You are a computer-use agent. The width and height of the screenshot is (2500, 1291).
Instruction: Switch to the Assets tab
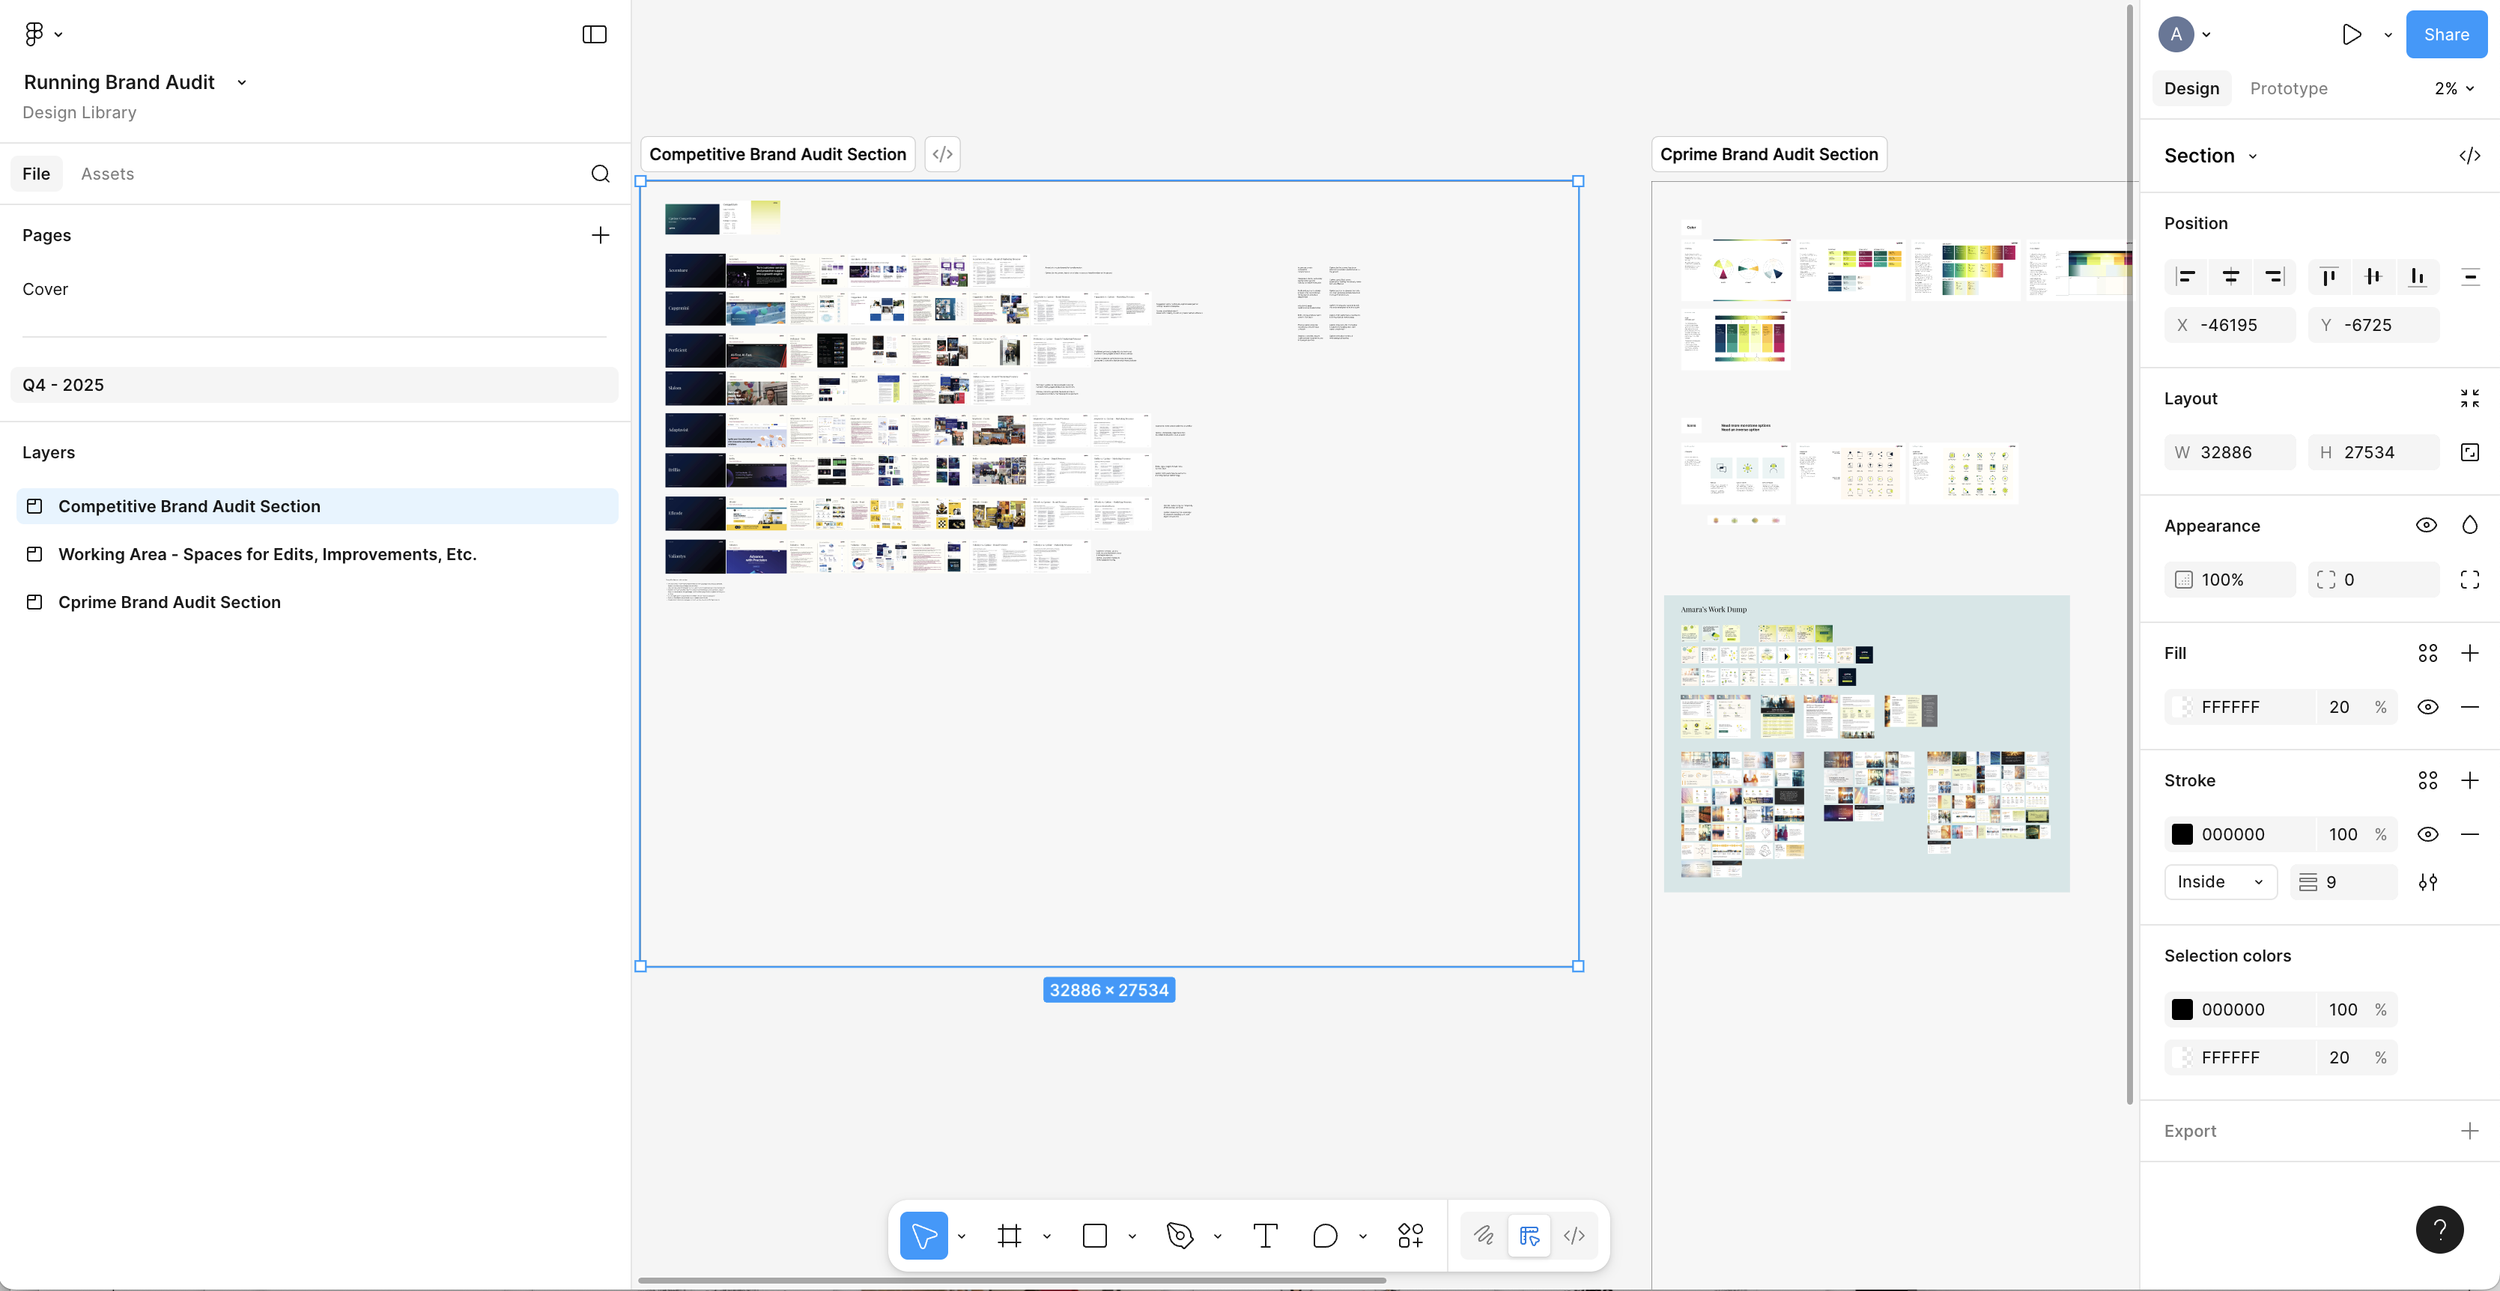107,174
